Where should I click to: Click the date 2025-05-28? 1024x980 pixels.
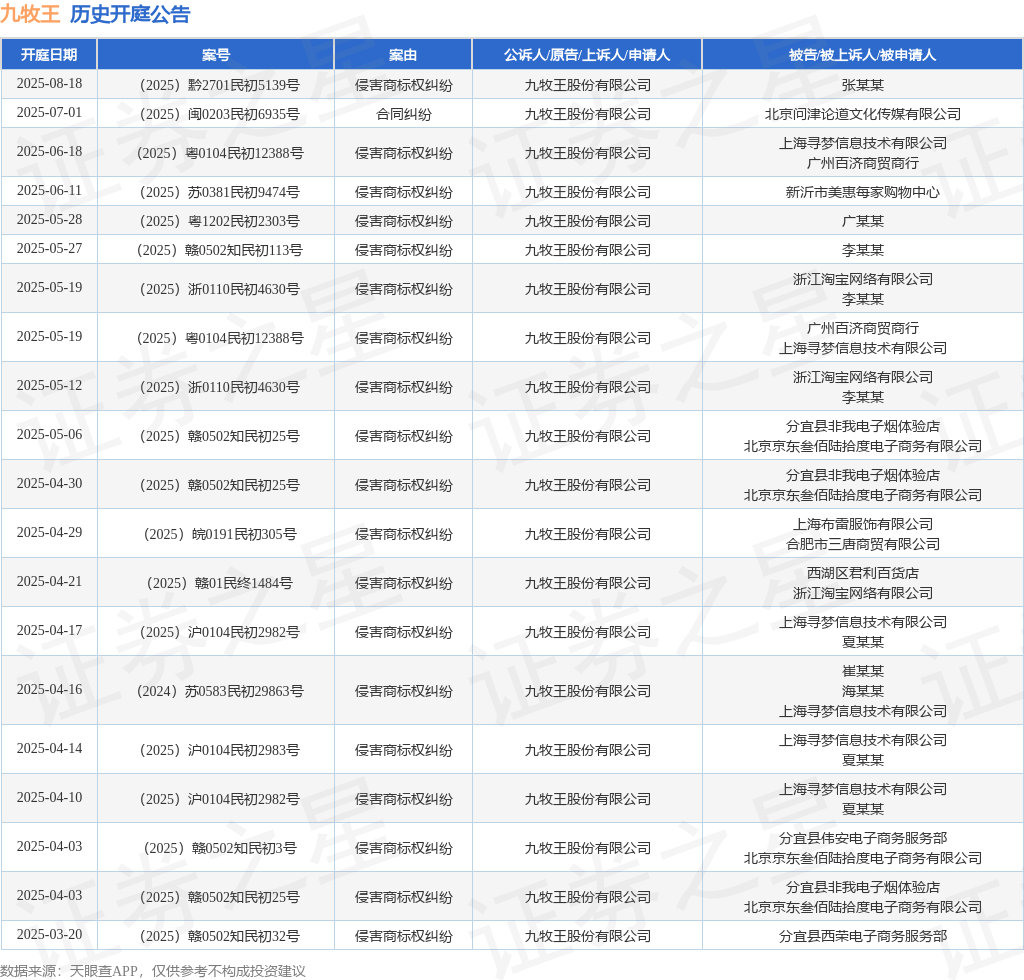(x=50, y=219)
